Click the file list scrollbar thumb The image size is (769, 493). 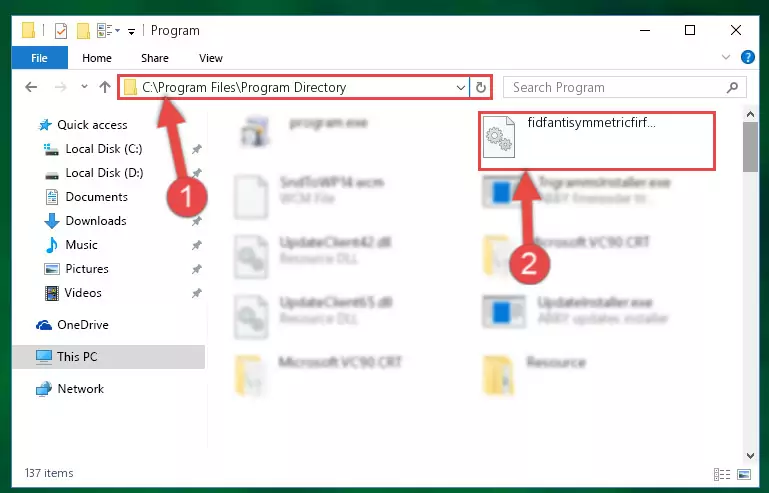coord(750,147)
